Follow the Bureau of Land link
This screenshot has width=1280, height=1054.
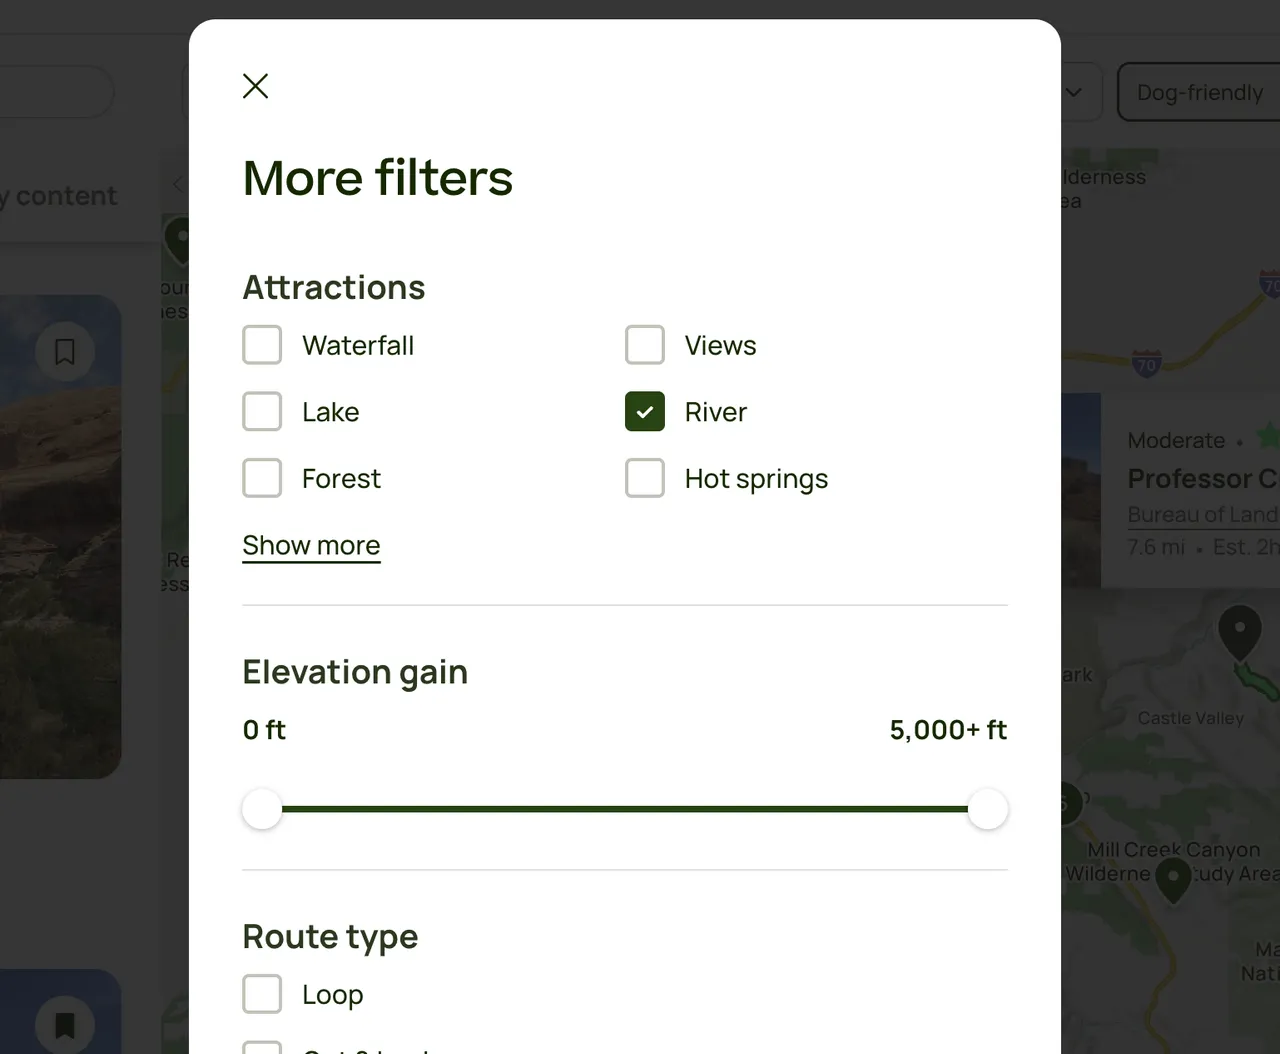(1202, 514)
